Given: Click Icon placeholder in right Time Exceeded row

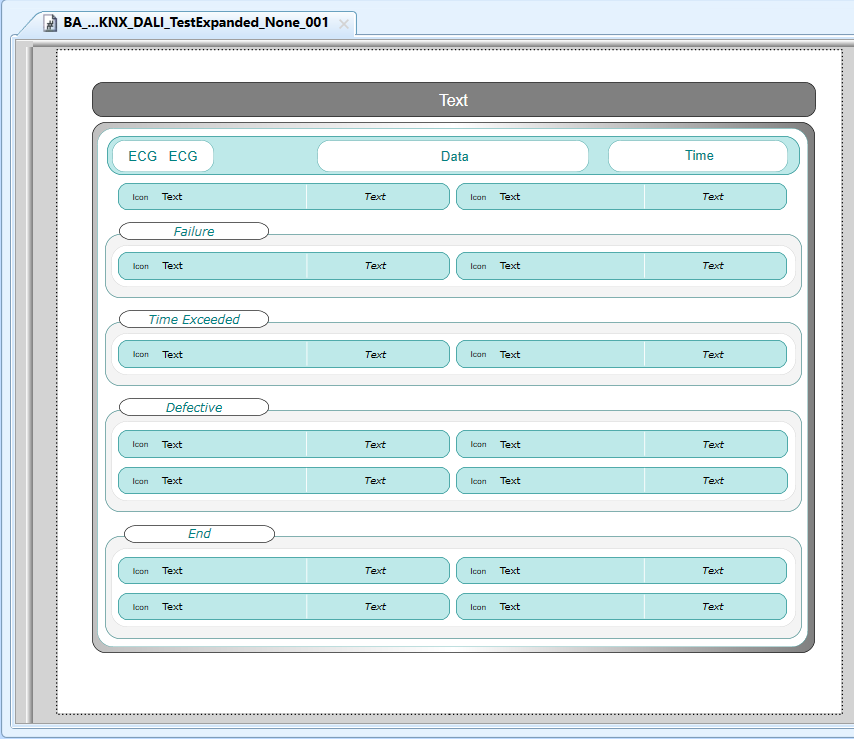Looking at the screenshot, I should click(478, 355).
